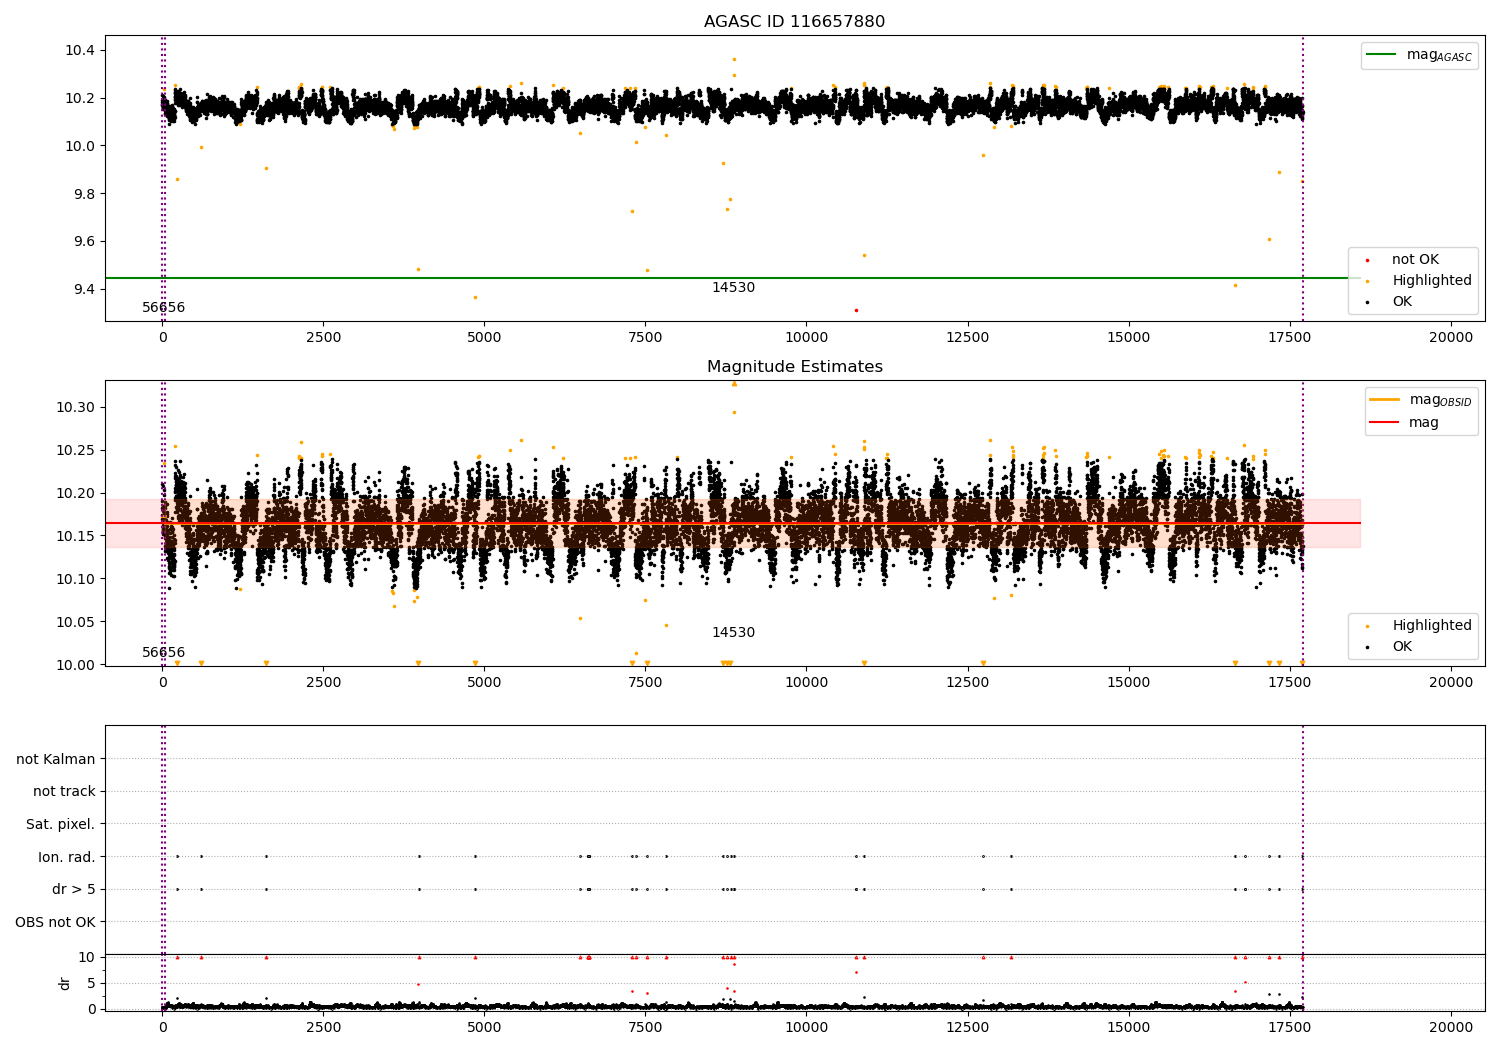Click orange mag OBSID legend line
1500x1050 pixels.
pyautogui.click(x=1385, y=400)
